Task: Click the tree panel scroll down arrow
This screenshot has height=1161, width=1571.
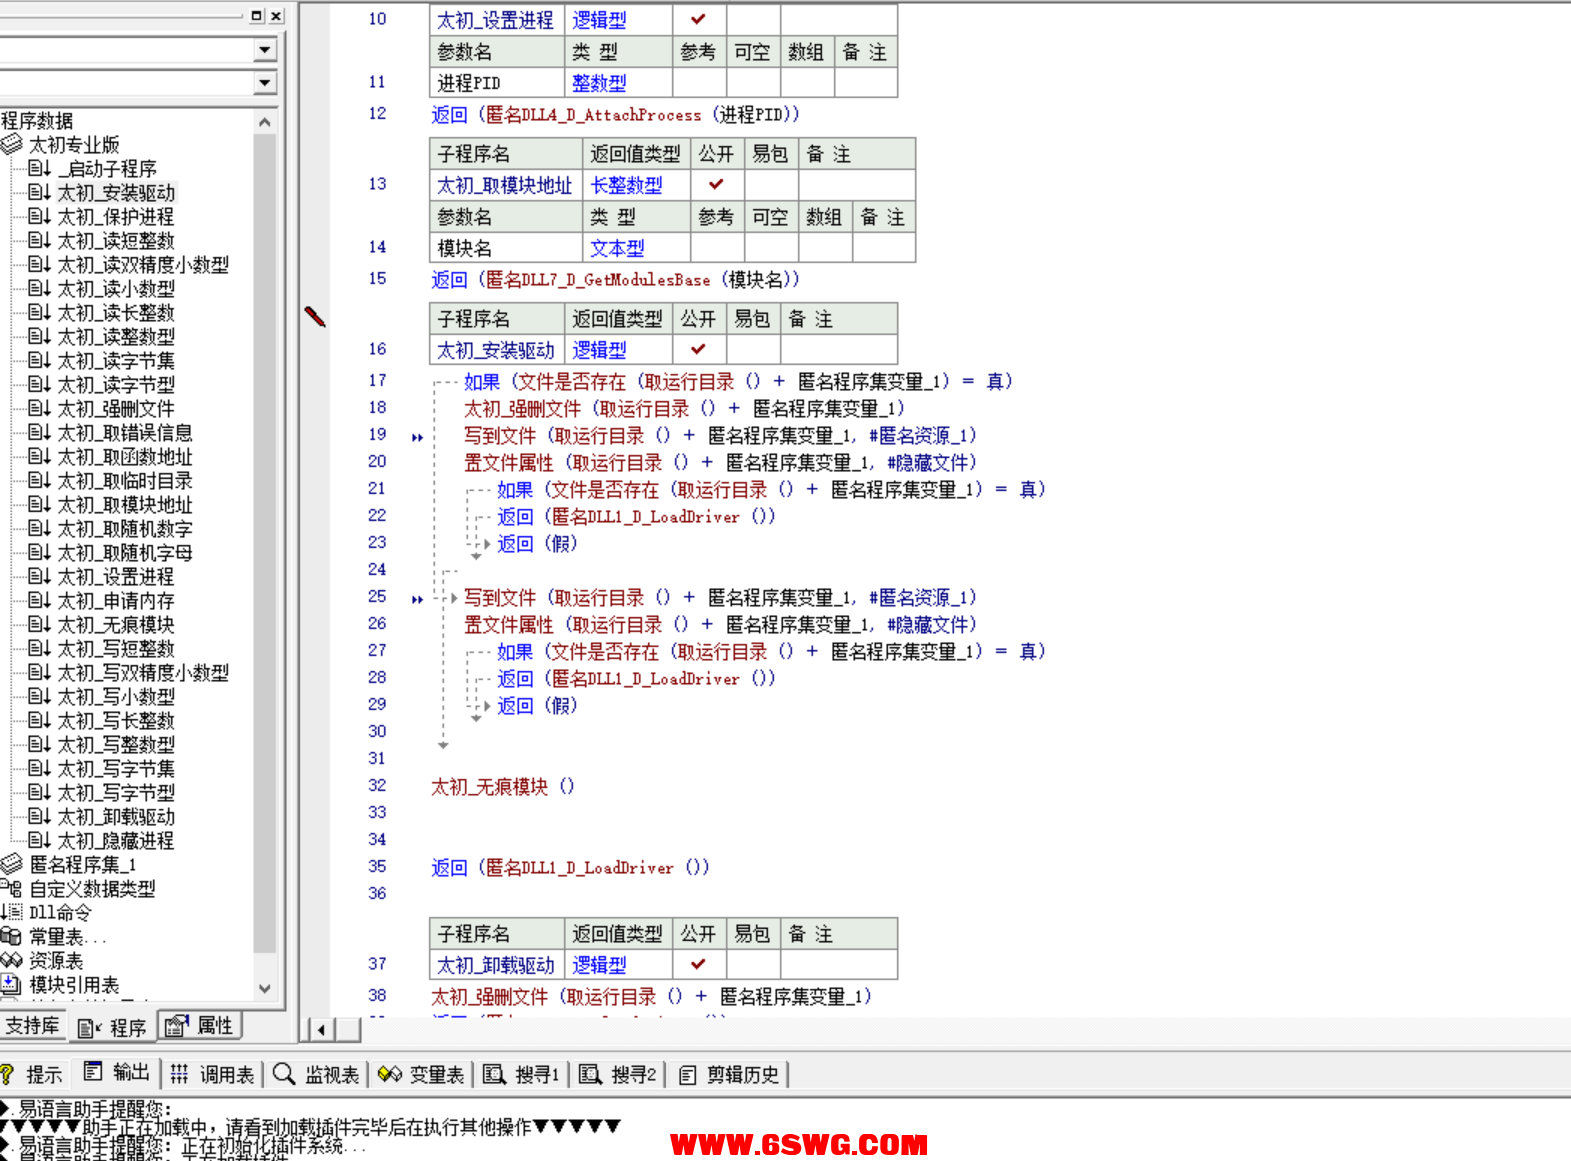Action: [x=265, y=988]
